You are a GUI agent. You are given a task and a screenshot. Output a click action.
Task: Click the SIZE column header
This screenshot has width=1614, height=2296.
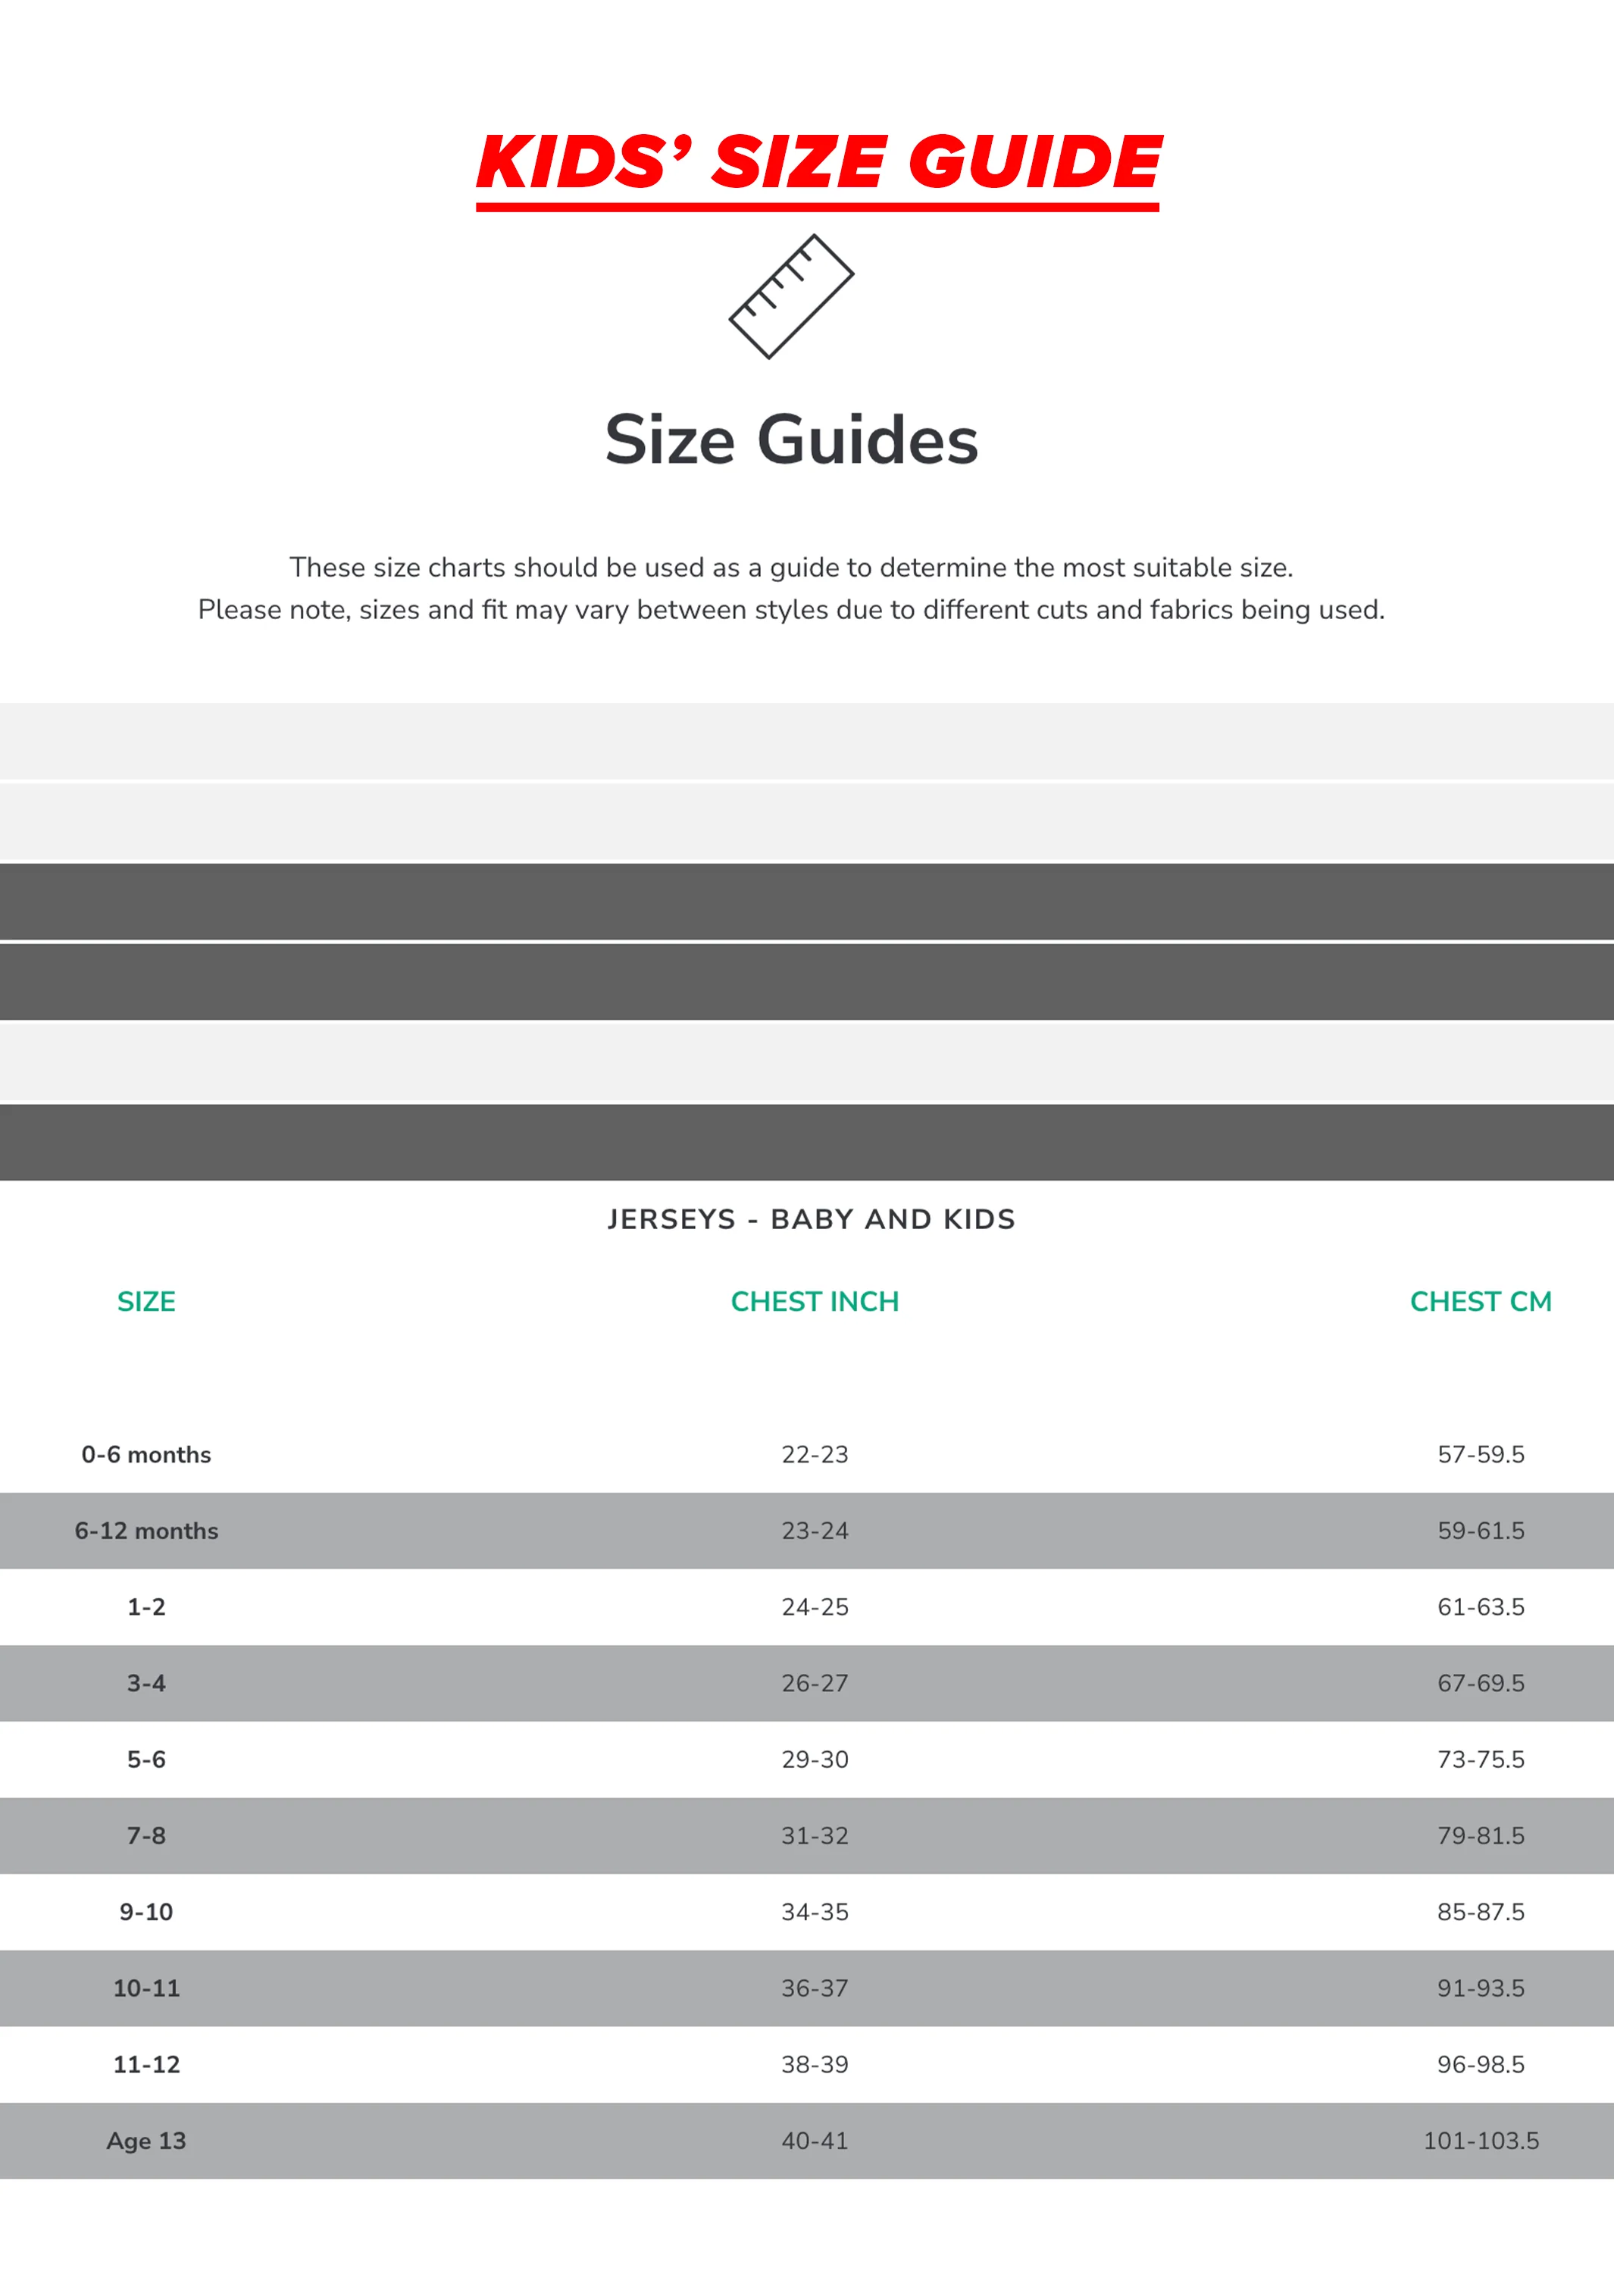146,1301
